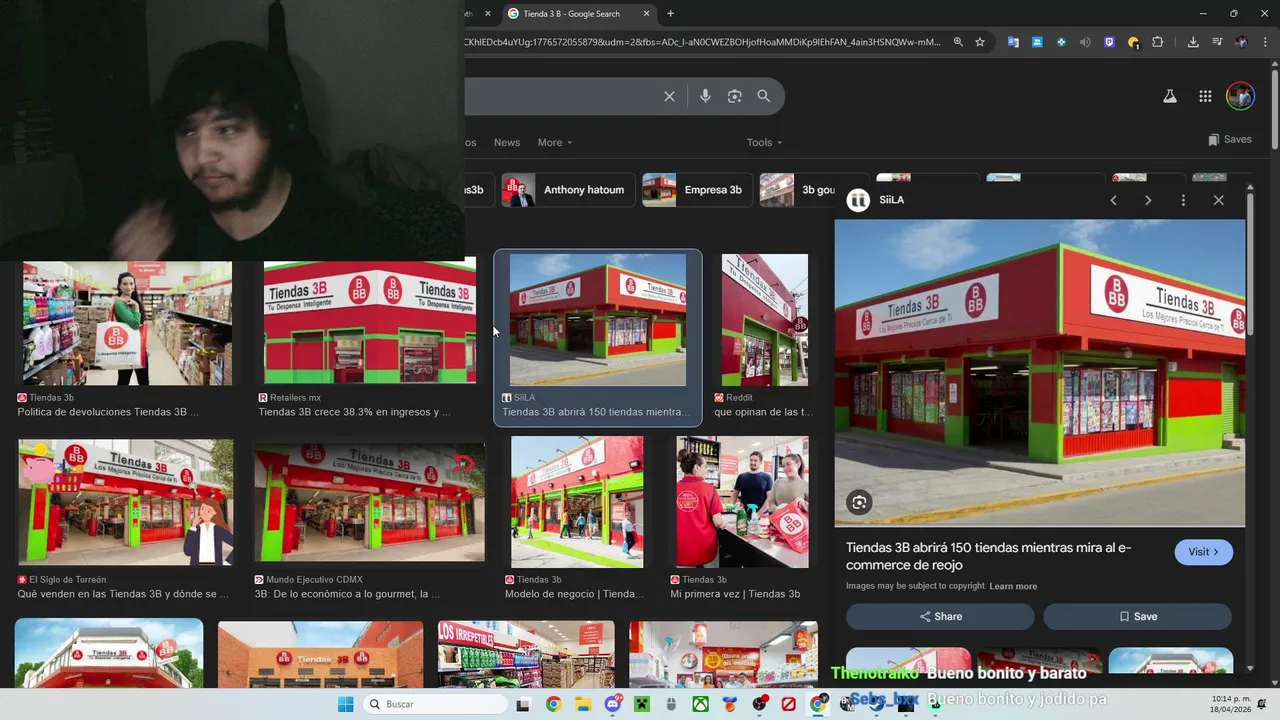Open Modelo de negocio Tiendas 3b image
Screen dimensions: 1280x720
point(577,502)
